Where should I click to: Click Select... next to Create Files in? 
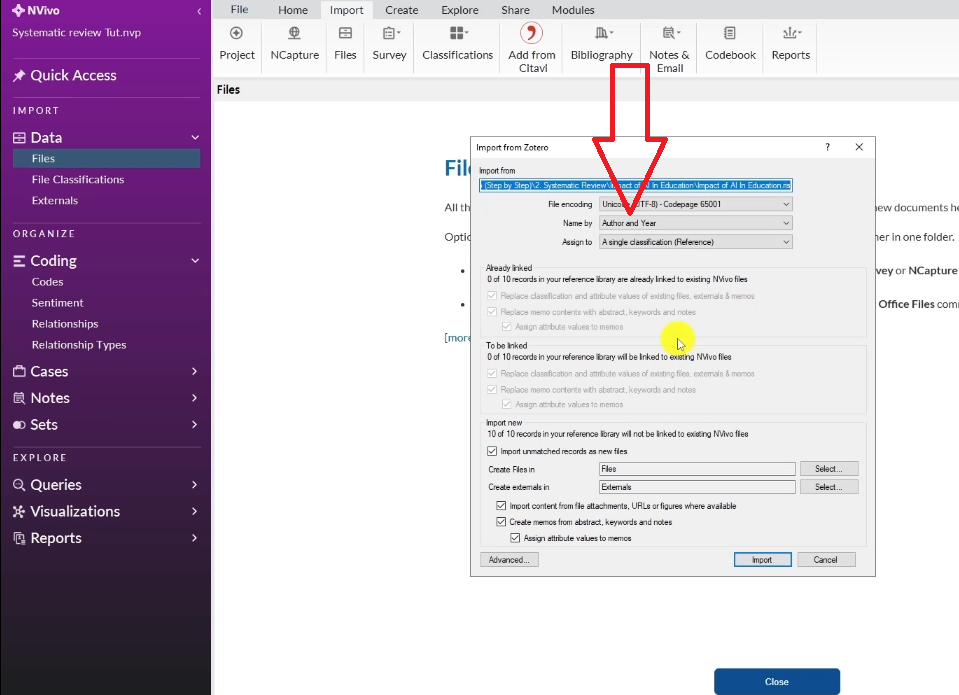(829, 469)
